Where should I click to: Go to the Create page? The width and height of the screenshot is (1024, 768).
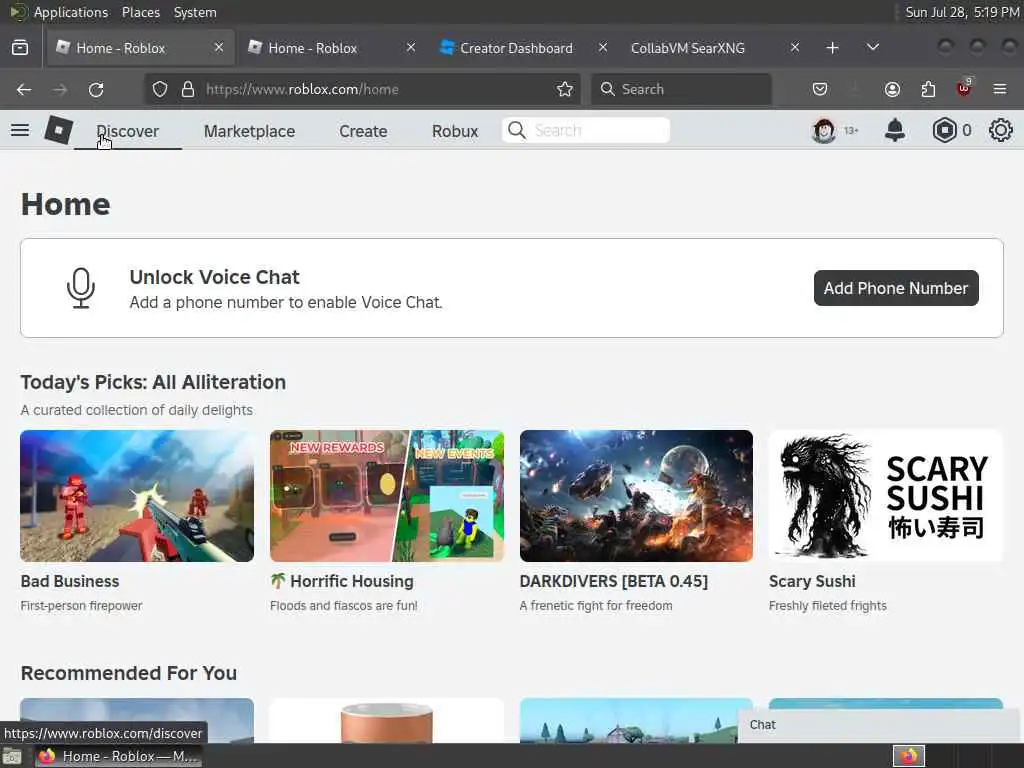click(x=363, y=131)
